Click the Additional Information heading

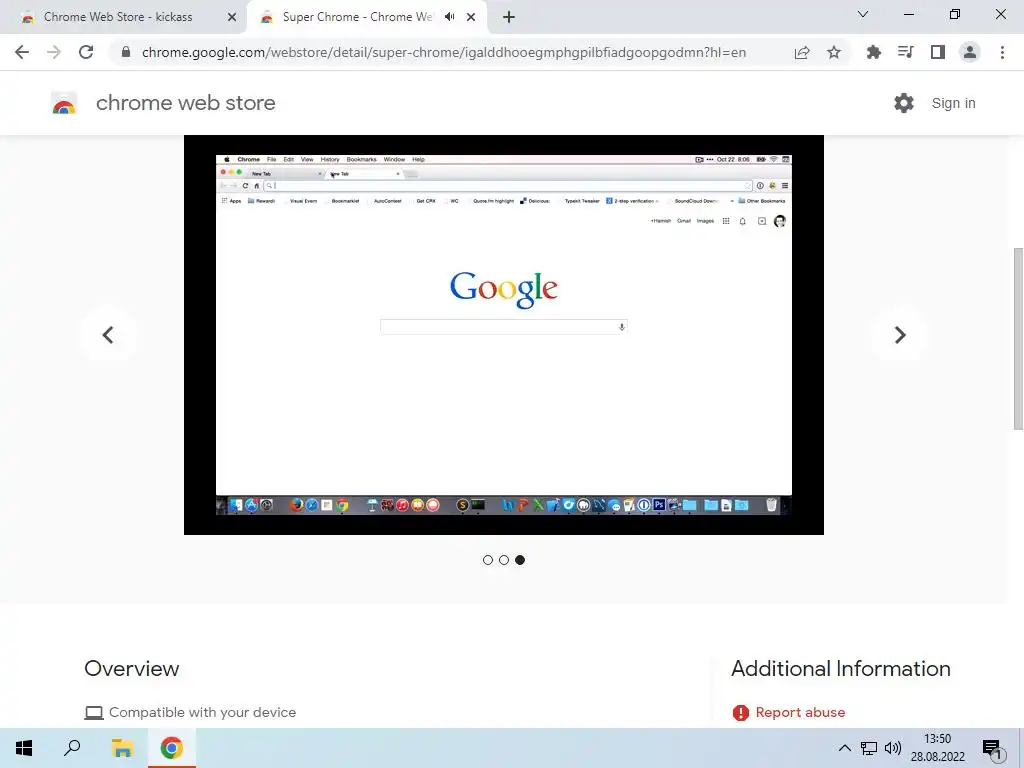click(x=840, y=668)
